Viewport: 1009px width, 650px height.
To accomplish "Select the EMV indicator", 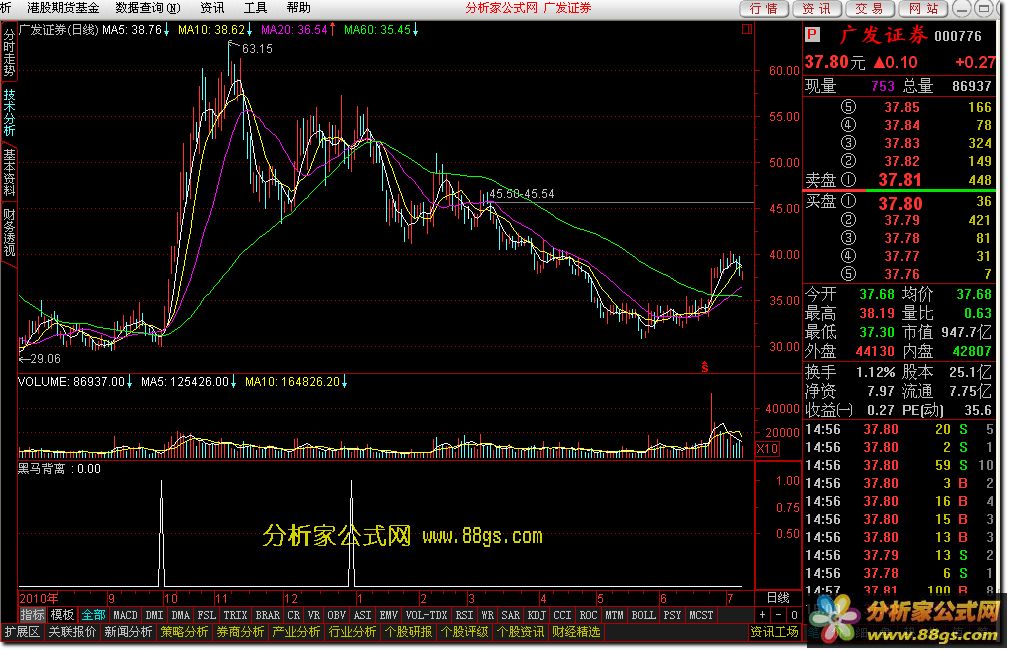I will click(x=389, y=615).
